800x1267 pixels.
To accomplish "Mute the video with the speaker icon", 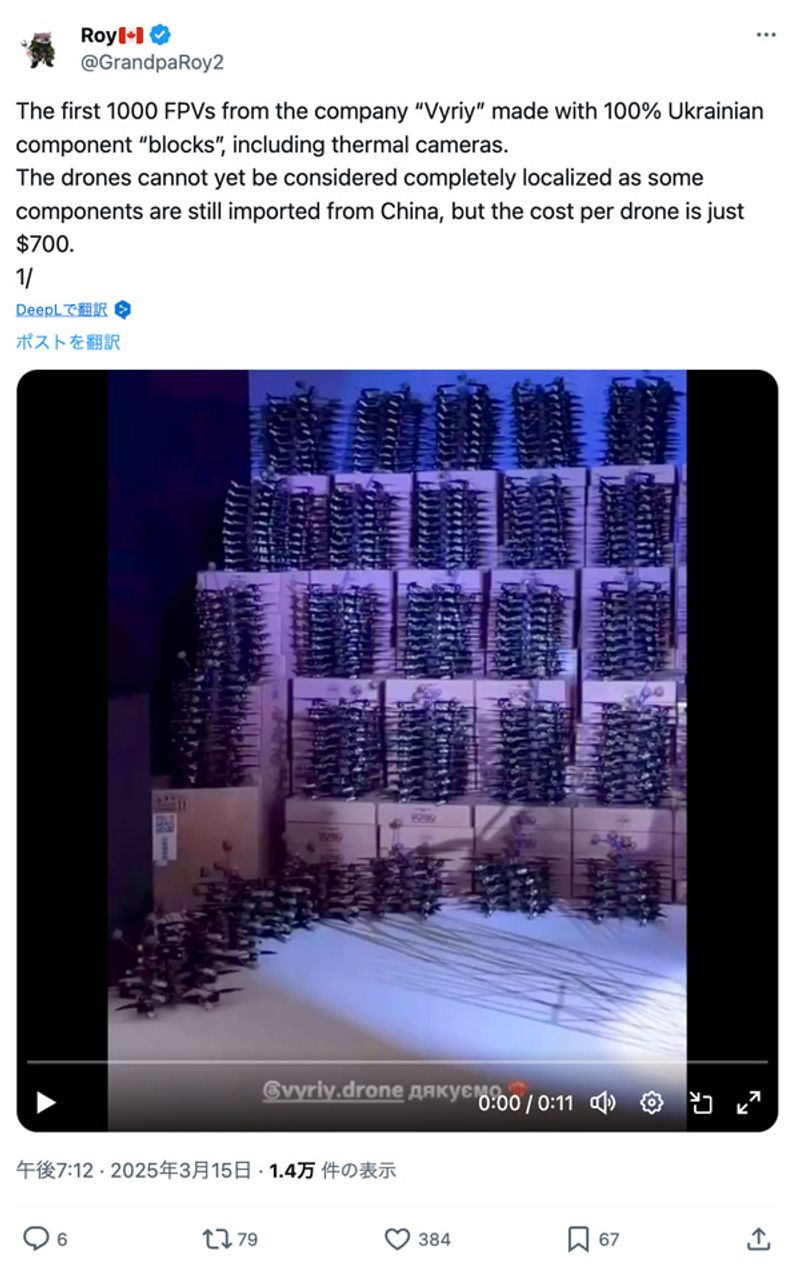I will tap(603, 1102).
